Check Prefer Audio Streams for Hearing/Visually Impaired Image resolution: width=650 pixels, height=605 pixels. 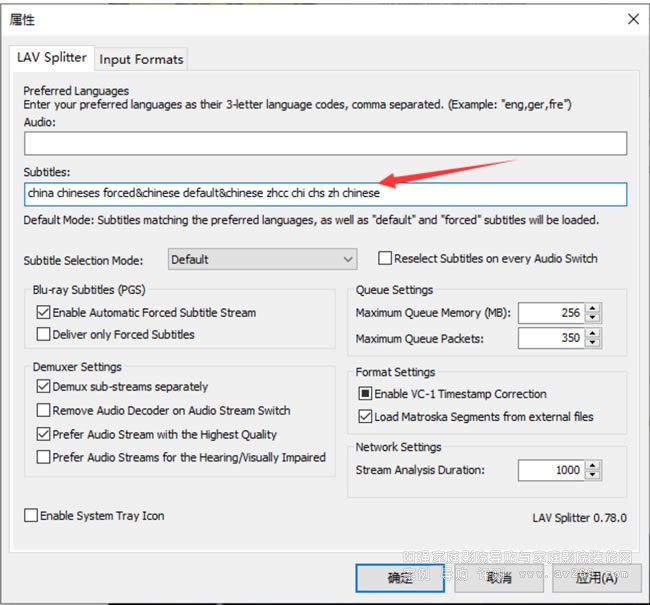[x=44, y=458]
